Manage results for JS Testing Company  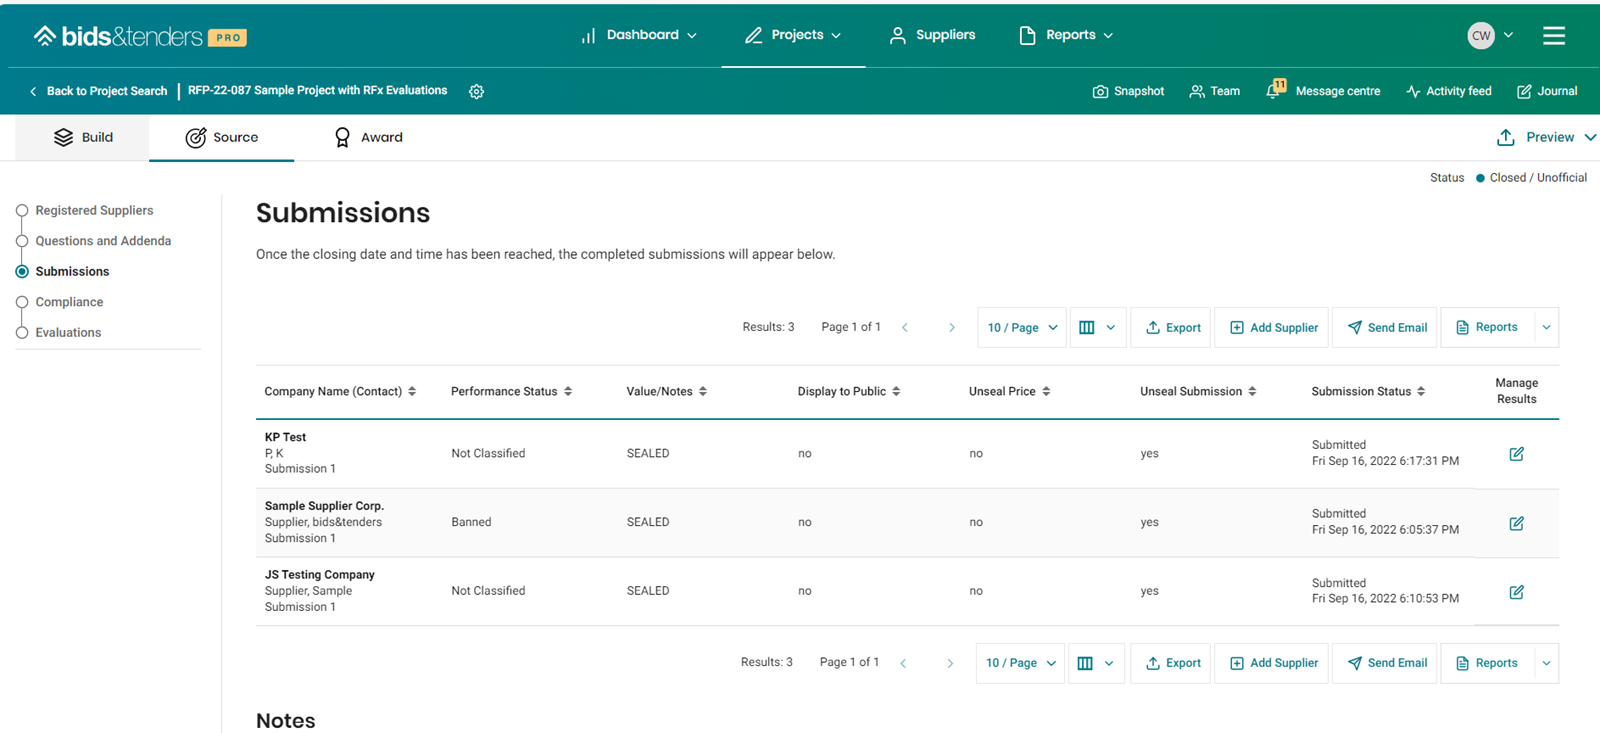pyautogui.click(x=1516, y=592)
